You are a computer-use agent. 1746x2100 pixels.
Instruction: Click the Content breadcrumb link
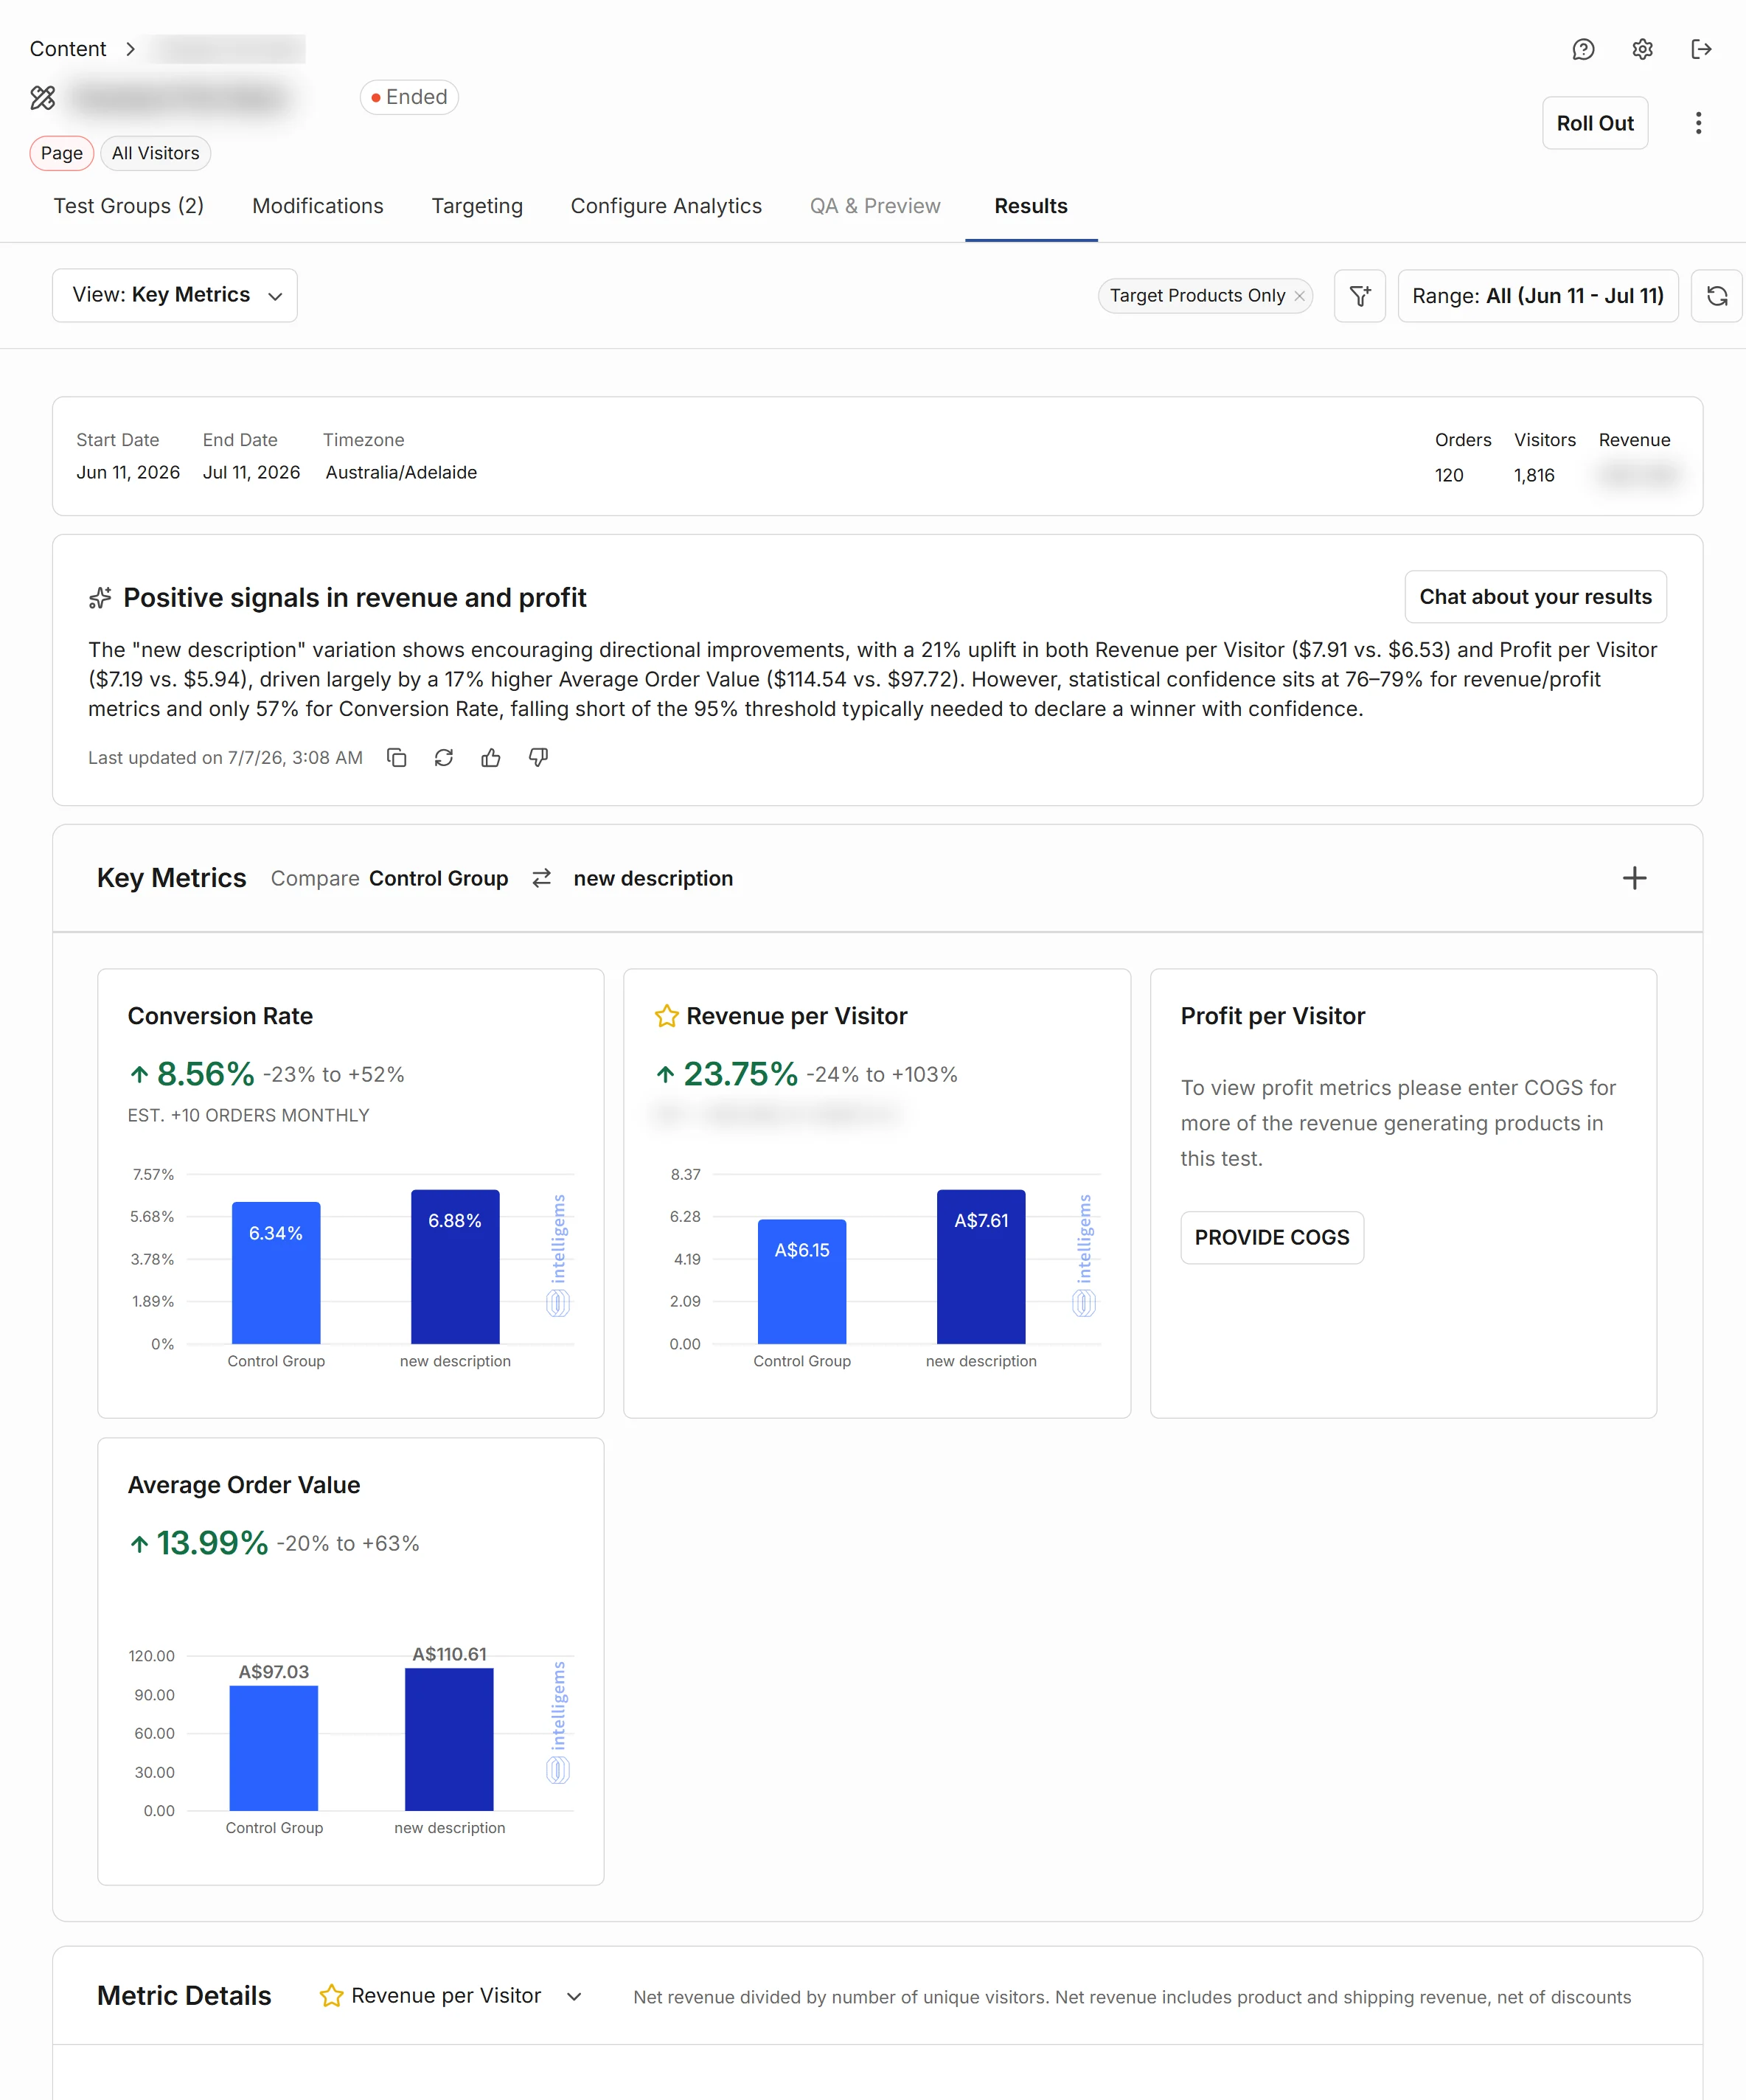coord(68,49)
